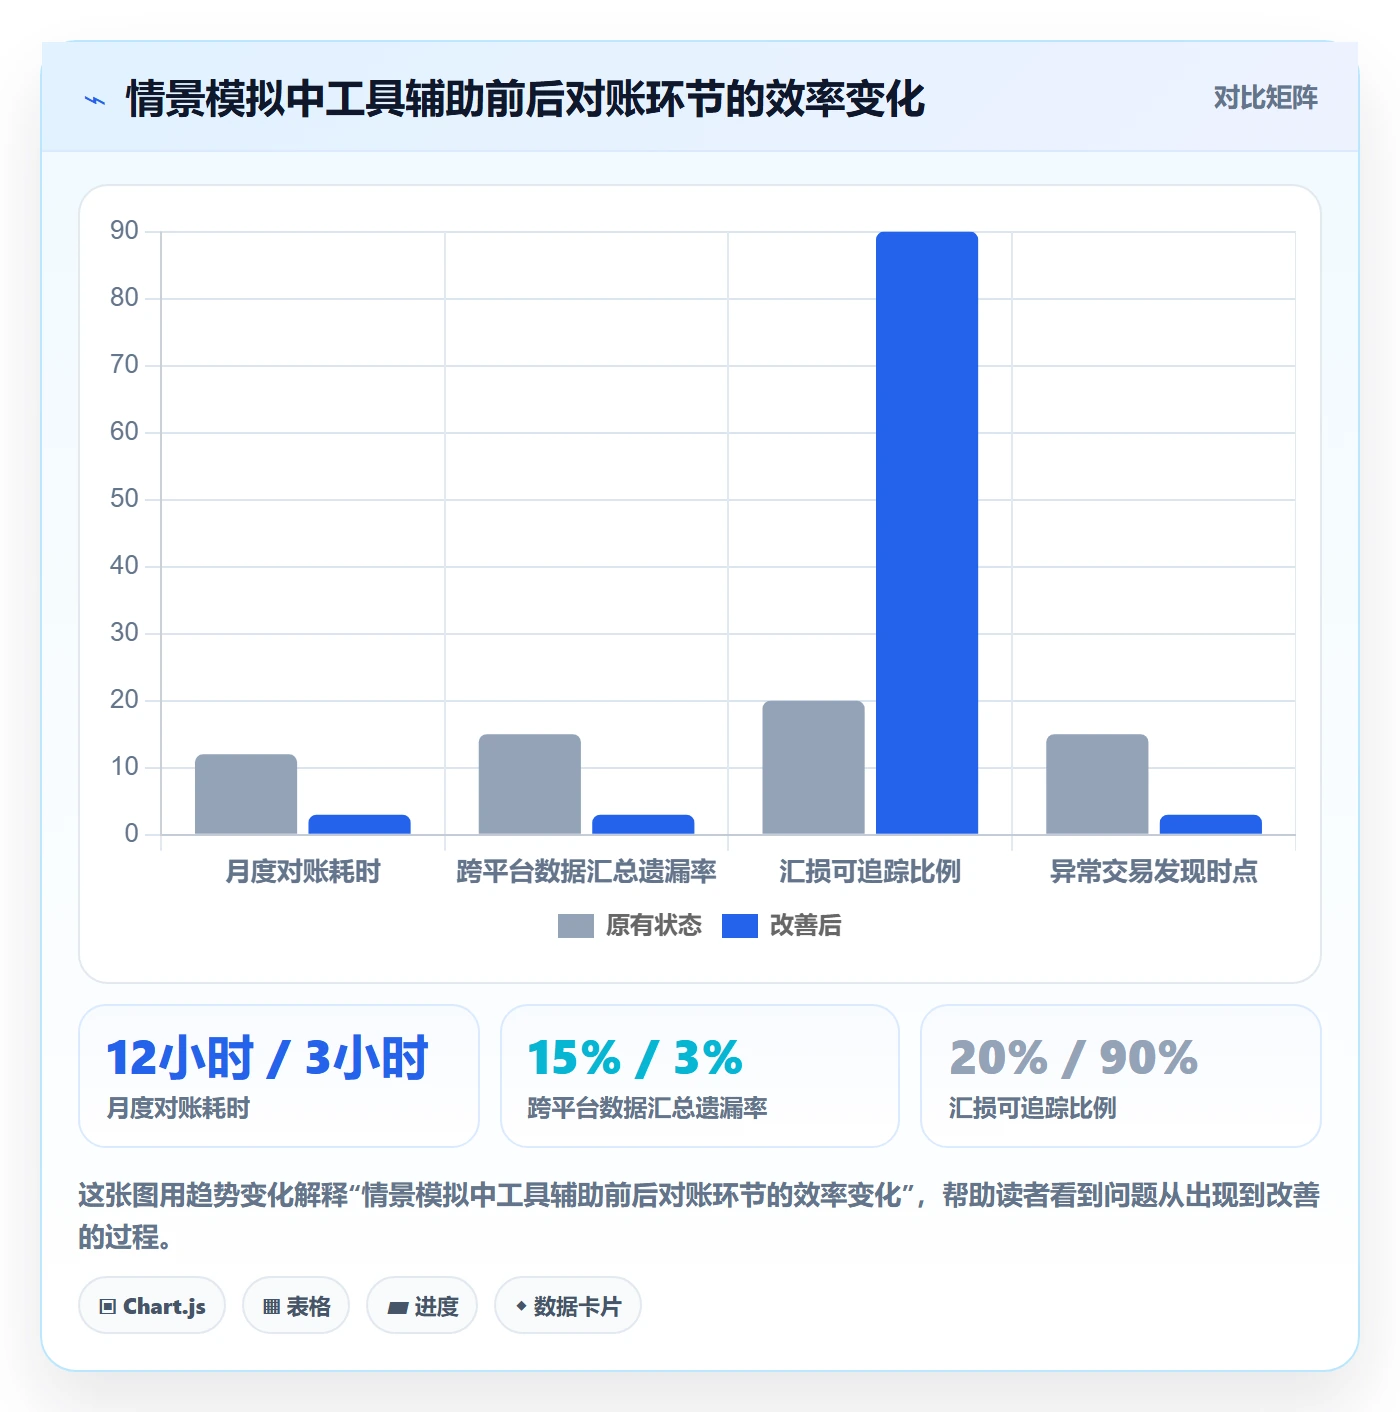Image resolution: width=1400 pixels, height=1412 pixels.
Task: Click the lightning bolt icon beside the title
Action: point(95,100)
